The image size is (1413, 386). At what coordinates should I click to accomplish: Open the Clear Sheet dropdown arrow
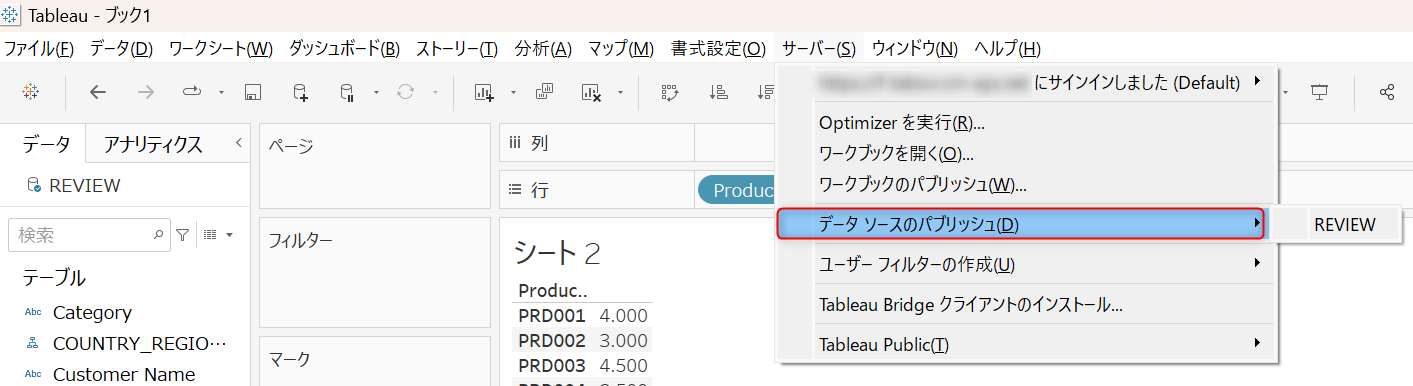click(621, 93)
